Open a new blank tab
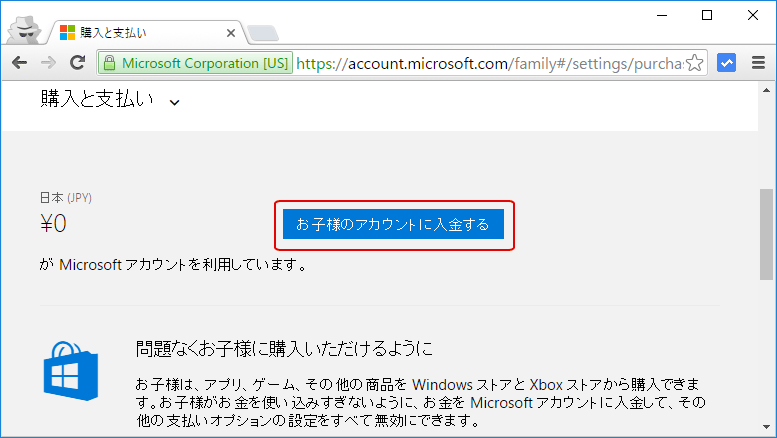Viewport: 777px width, 438px height. 263,33
